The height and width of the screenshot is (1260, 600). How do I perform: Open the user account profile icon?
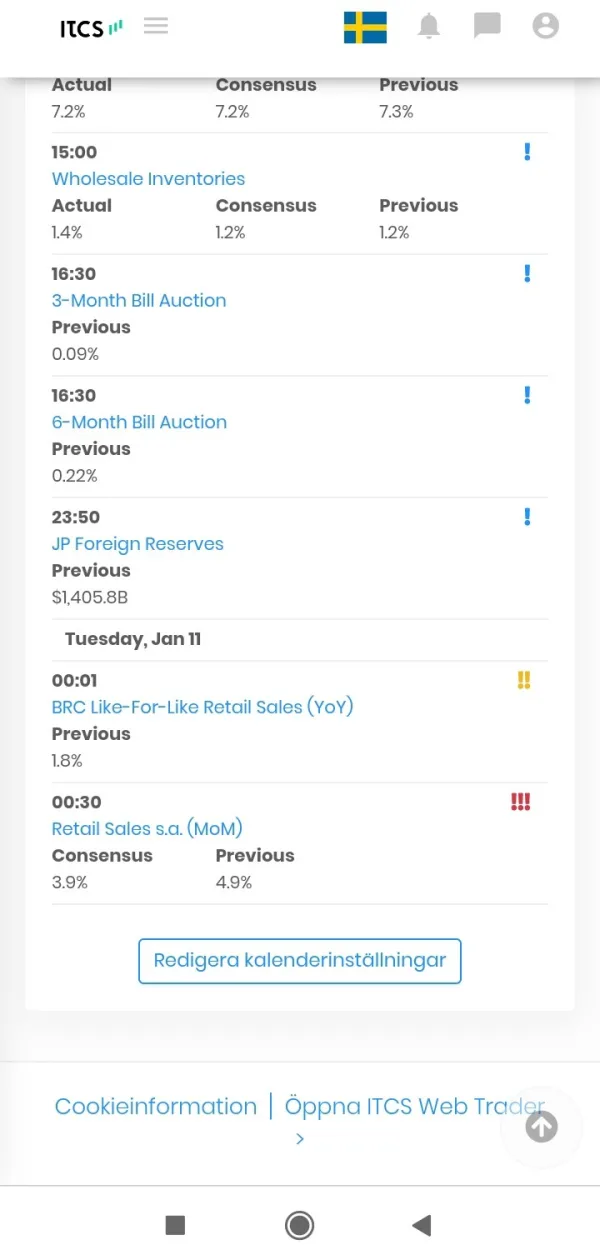pos(545,26)
